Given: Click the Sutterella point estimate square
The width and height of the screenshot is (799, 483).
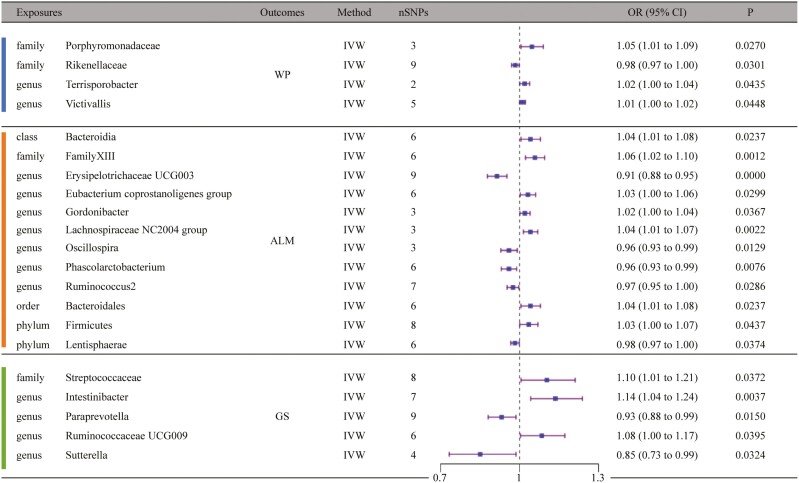Looking at the screenshot, I should point(480,454).
